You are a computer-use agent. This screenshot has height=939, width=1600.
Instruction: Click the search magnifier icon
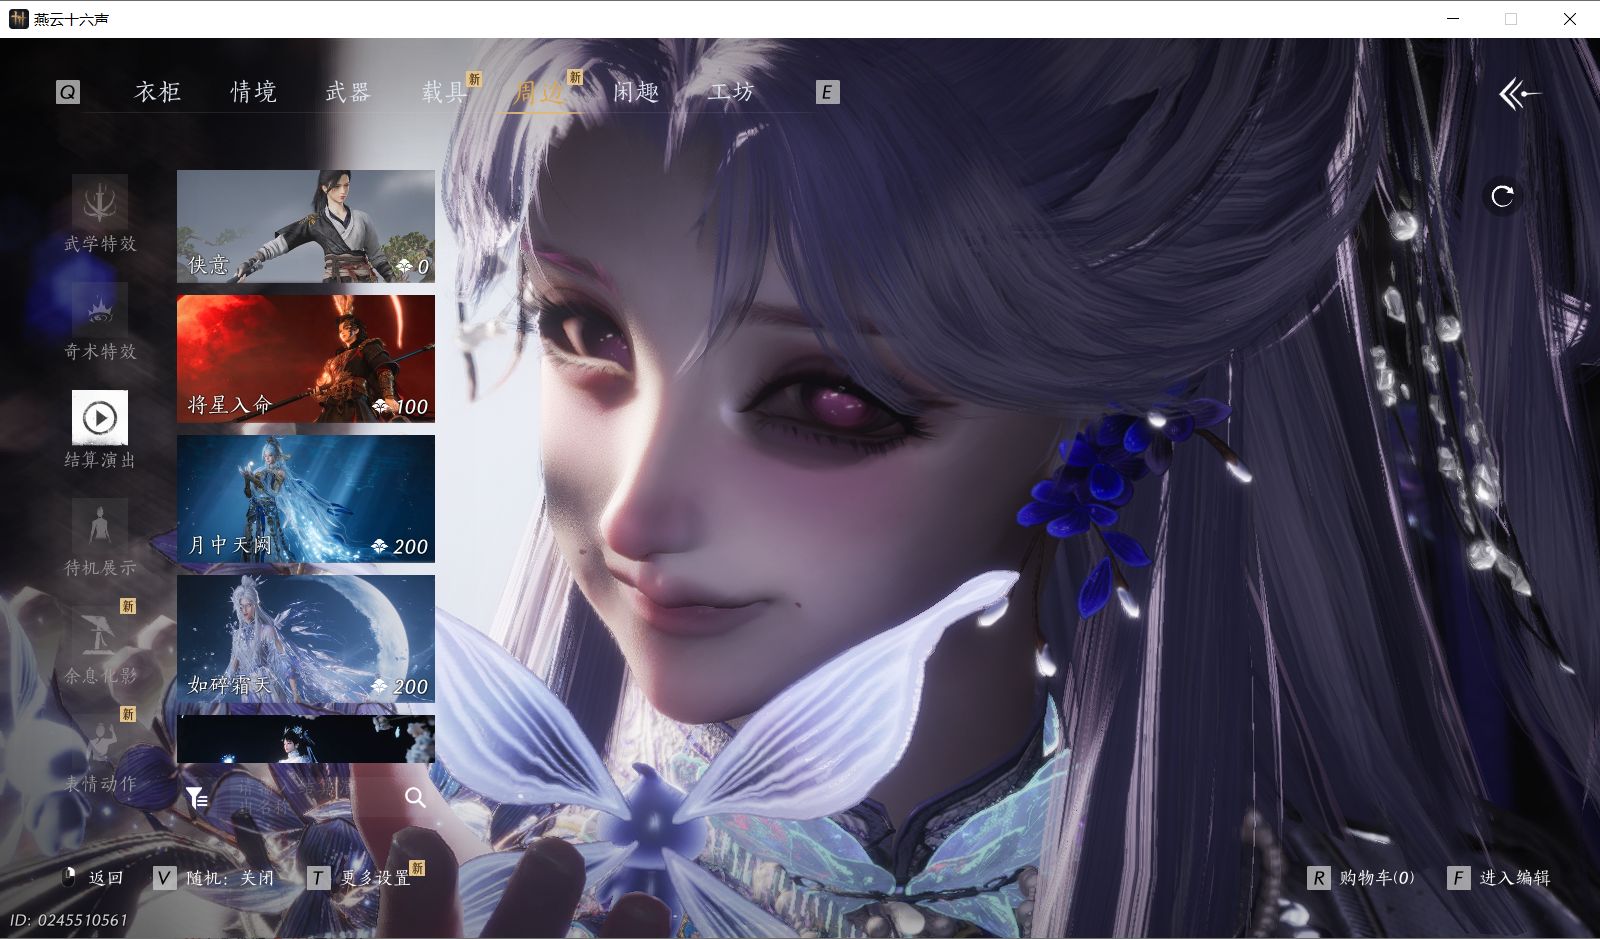pyautogui.click(x=416, y=797)
